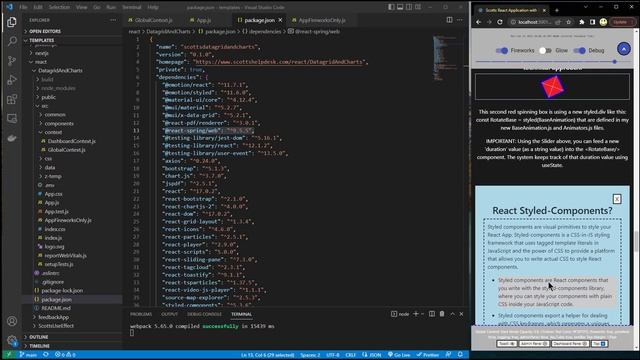Click the Explorer more actions ellipsis

click(x=113, y=20)
